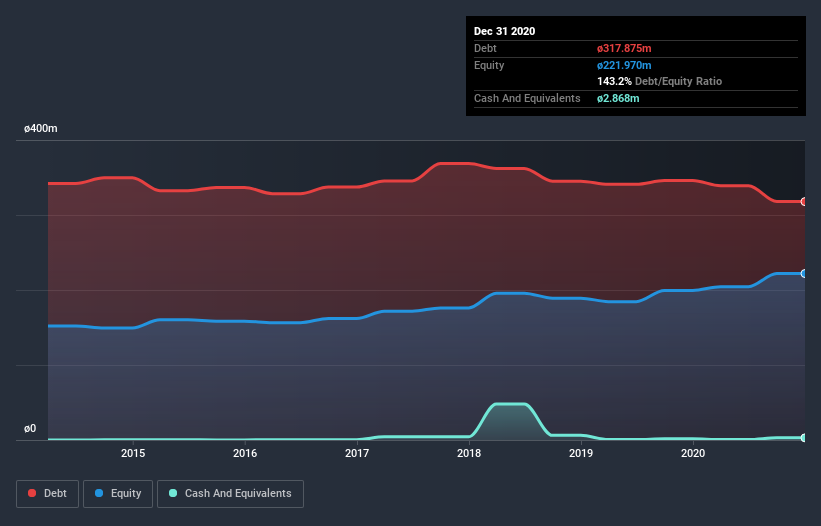The width and height of the screenshot is (821, 526).
Task: Click the 2019 x-axis label
Action: point(581,453)
